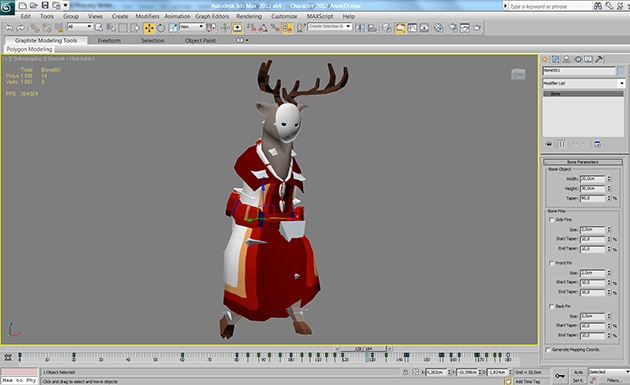Expand the Polygon Modeling panel
Viewport: 630px width, 385px height.
pyautogui.click(x=29, y=49)
